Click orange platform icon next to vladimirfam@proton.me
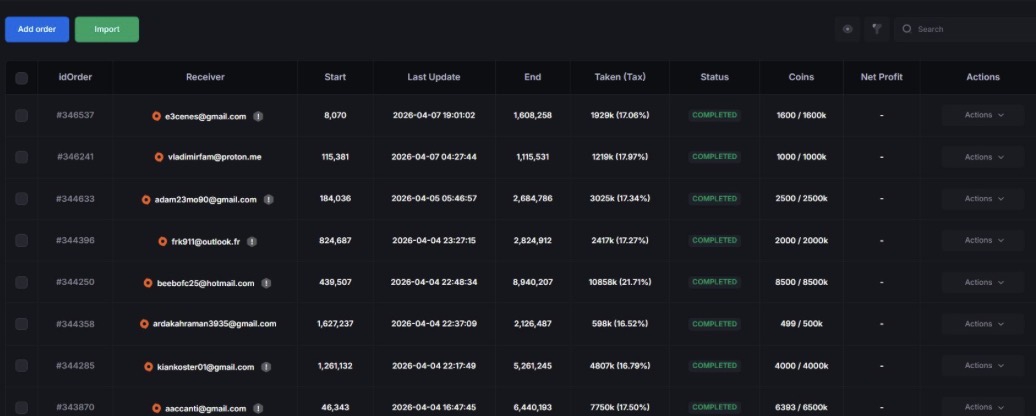 click(159, 157)
